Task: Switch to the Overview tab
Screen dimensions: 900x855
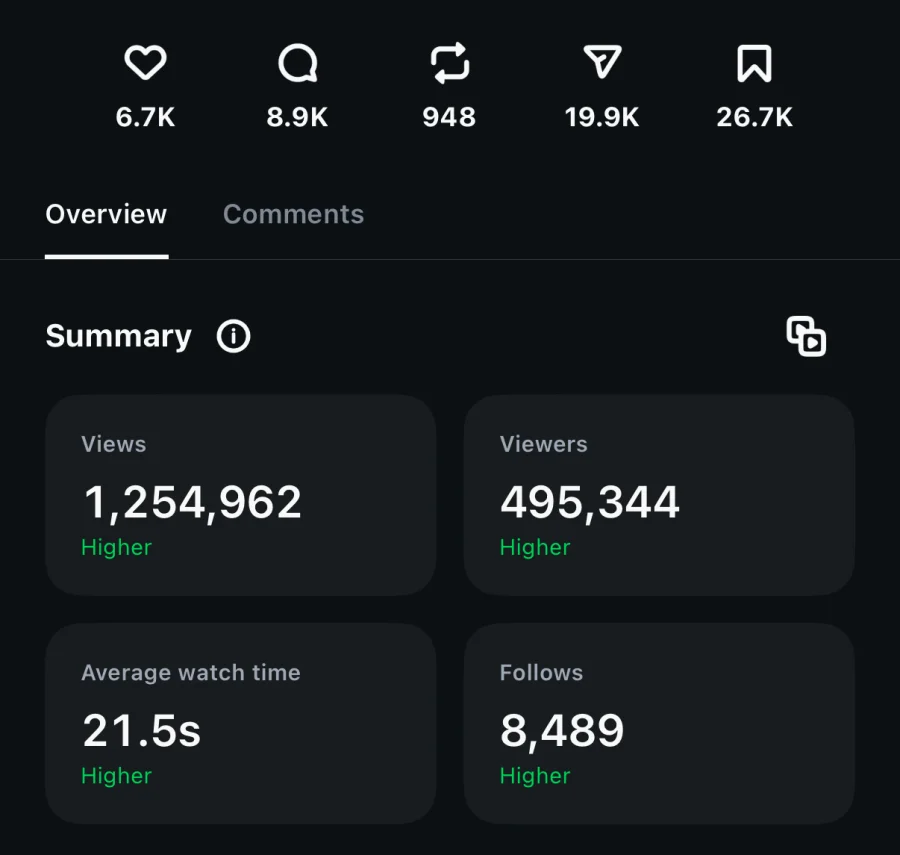Action: click(x=106, y=215)
